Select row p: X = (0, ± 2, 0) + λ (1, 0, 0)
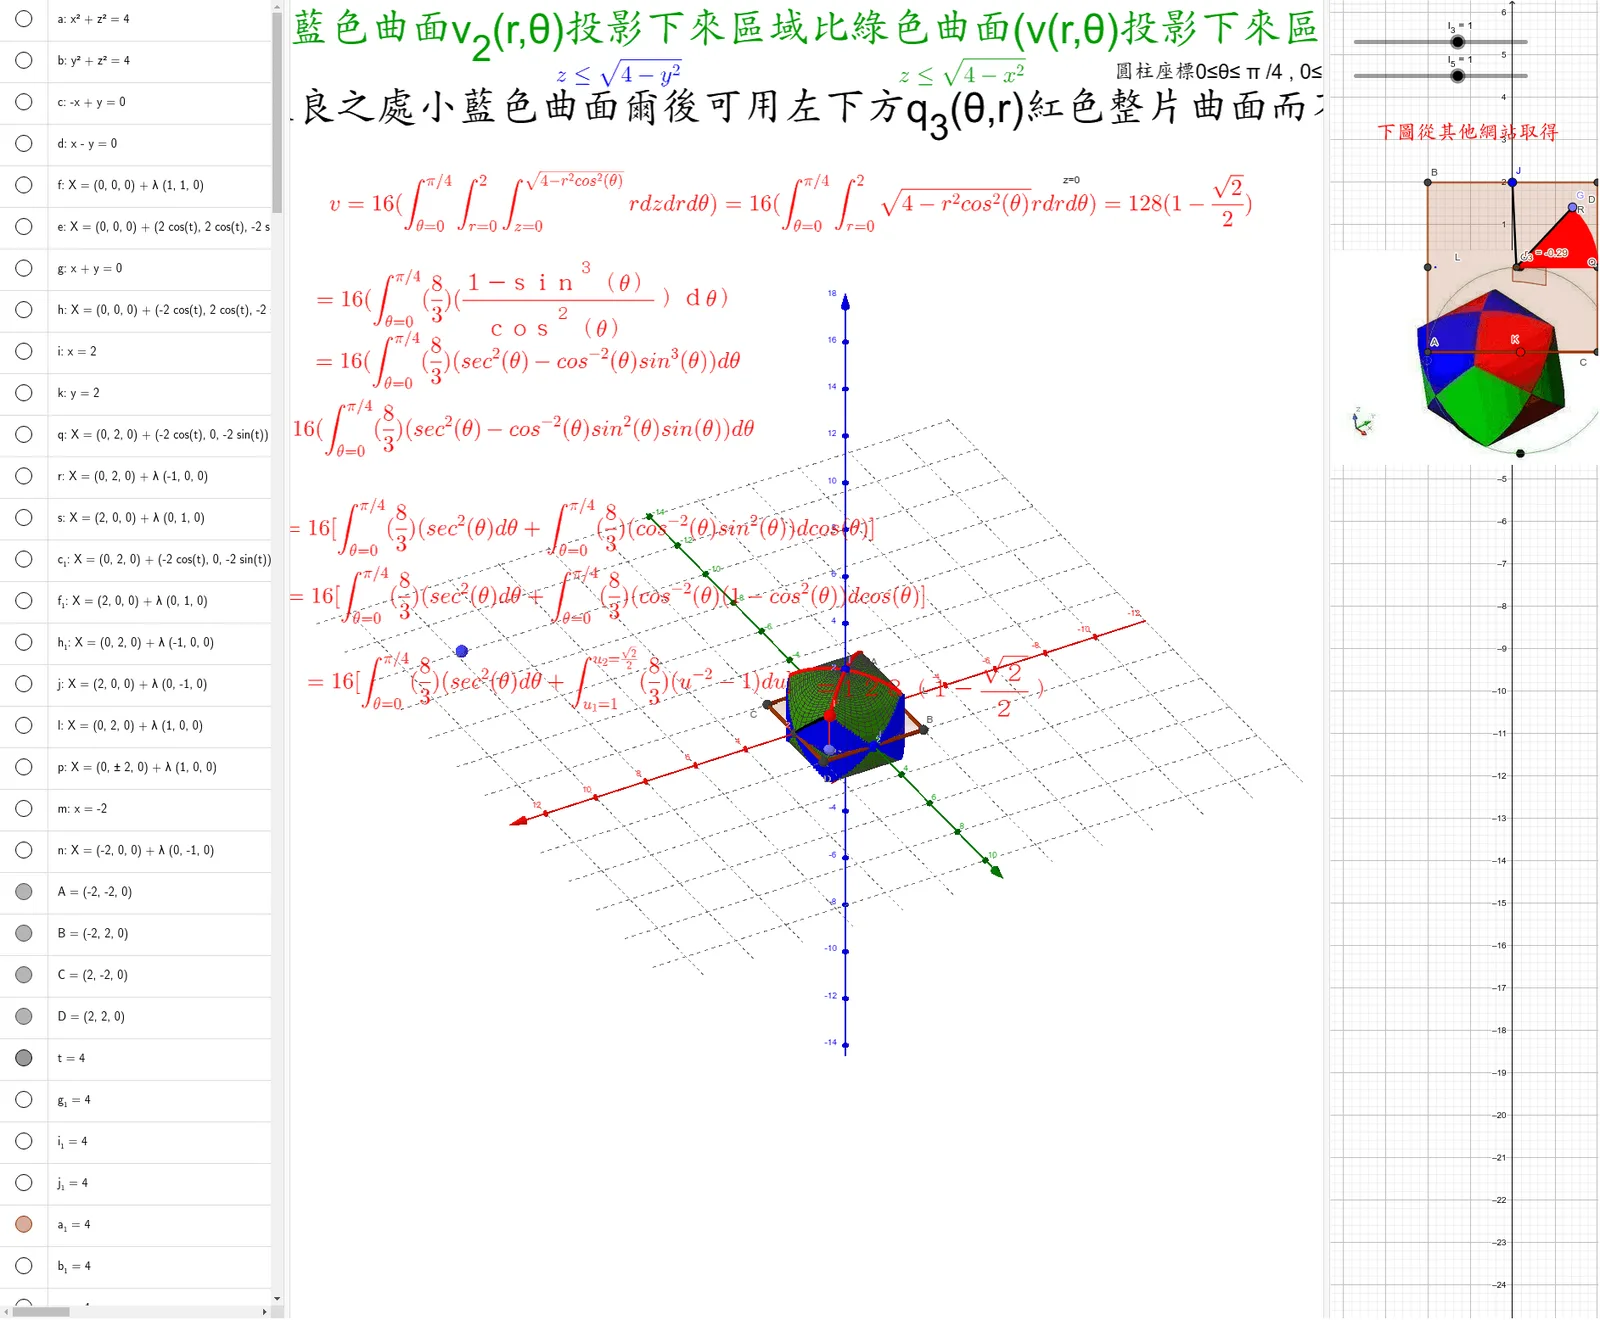Image resolution: width=1600 pixels, height=1320 pixels. click(x=159, y=767)
